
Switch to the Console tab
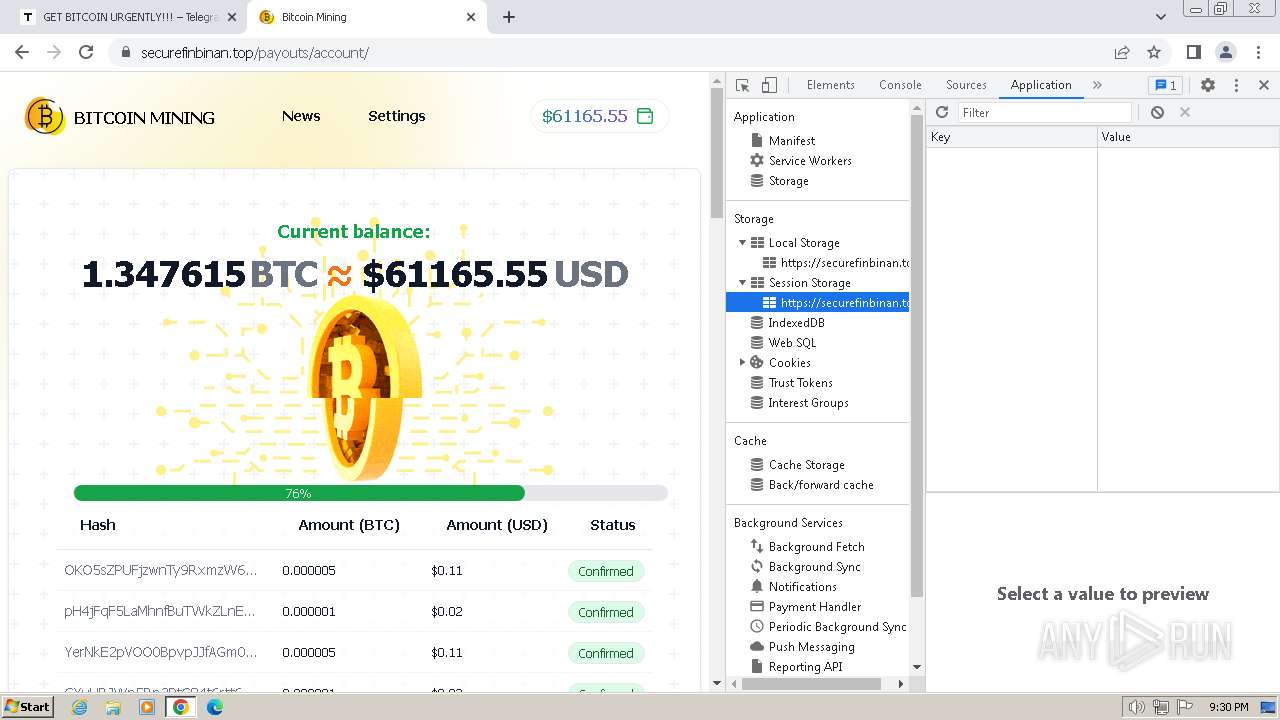900,85
